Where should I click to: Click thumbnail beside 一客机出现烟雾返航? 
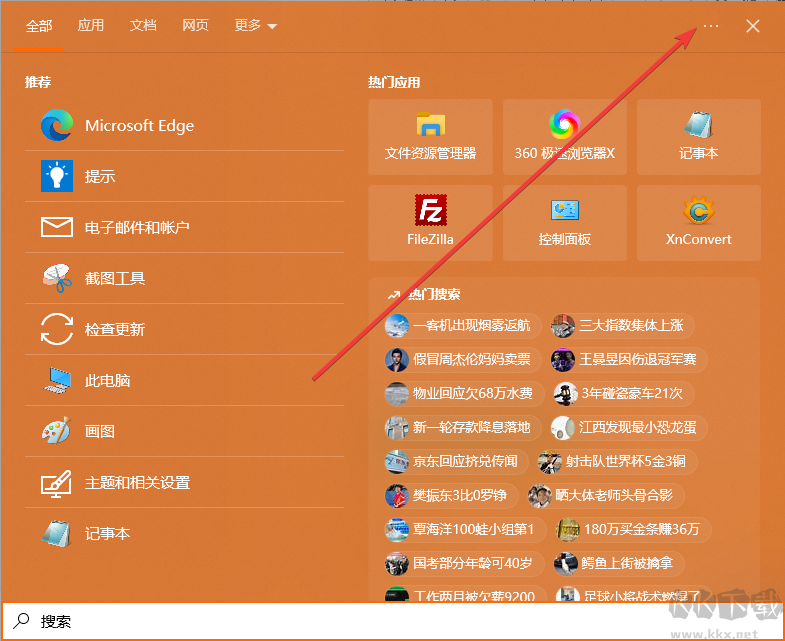(x=397, y=326)
